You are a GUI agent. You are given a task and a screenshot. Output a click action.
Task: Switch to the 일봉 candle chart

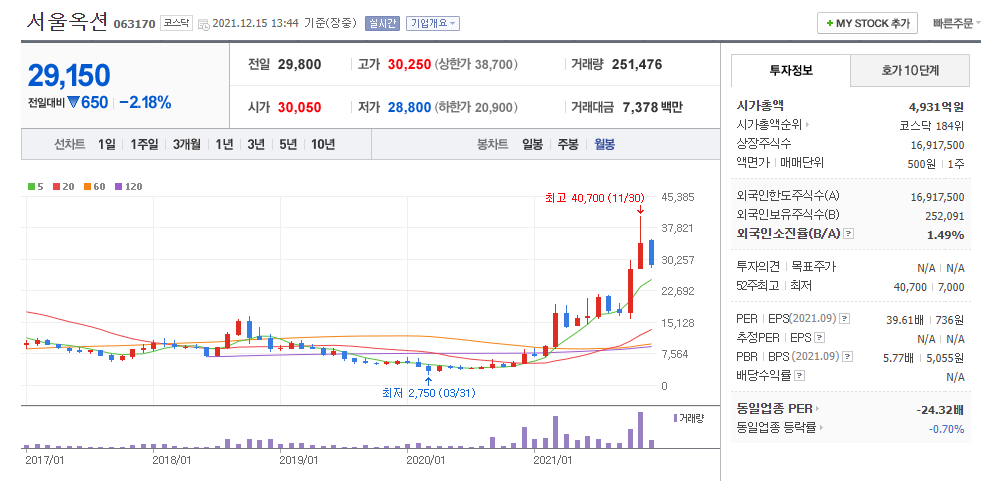click(532, 144)
